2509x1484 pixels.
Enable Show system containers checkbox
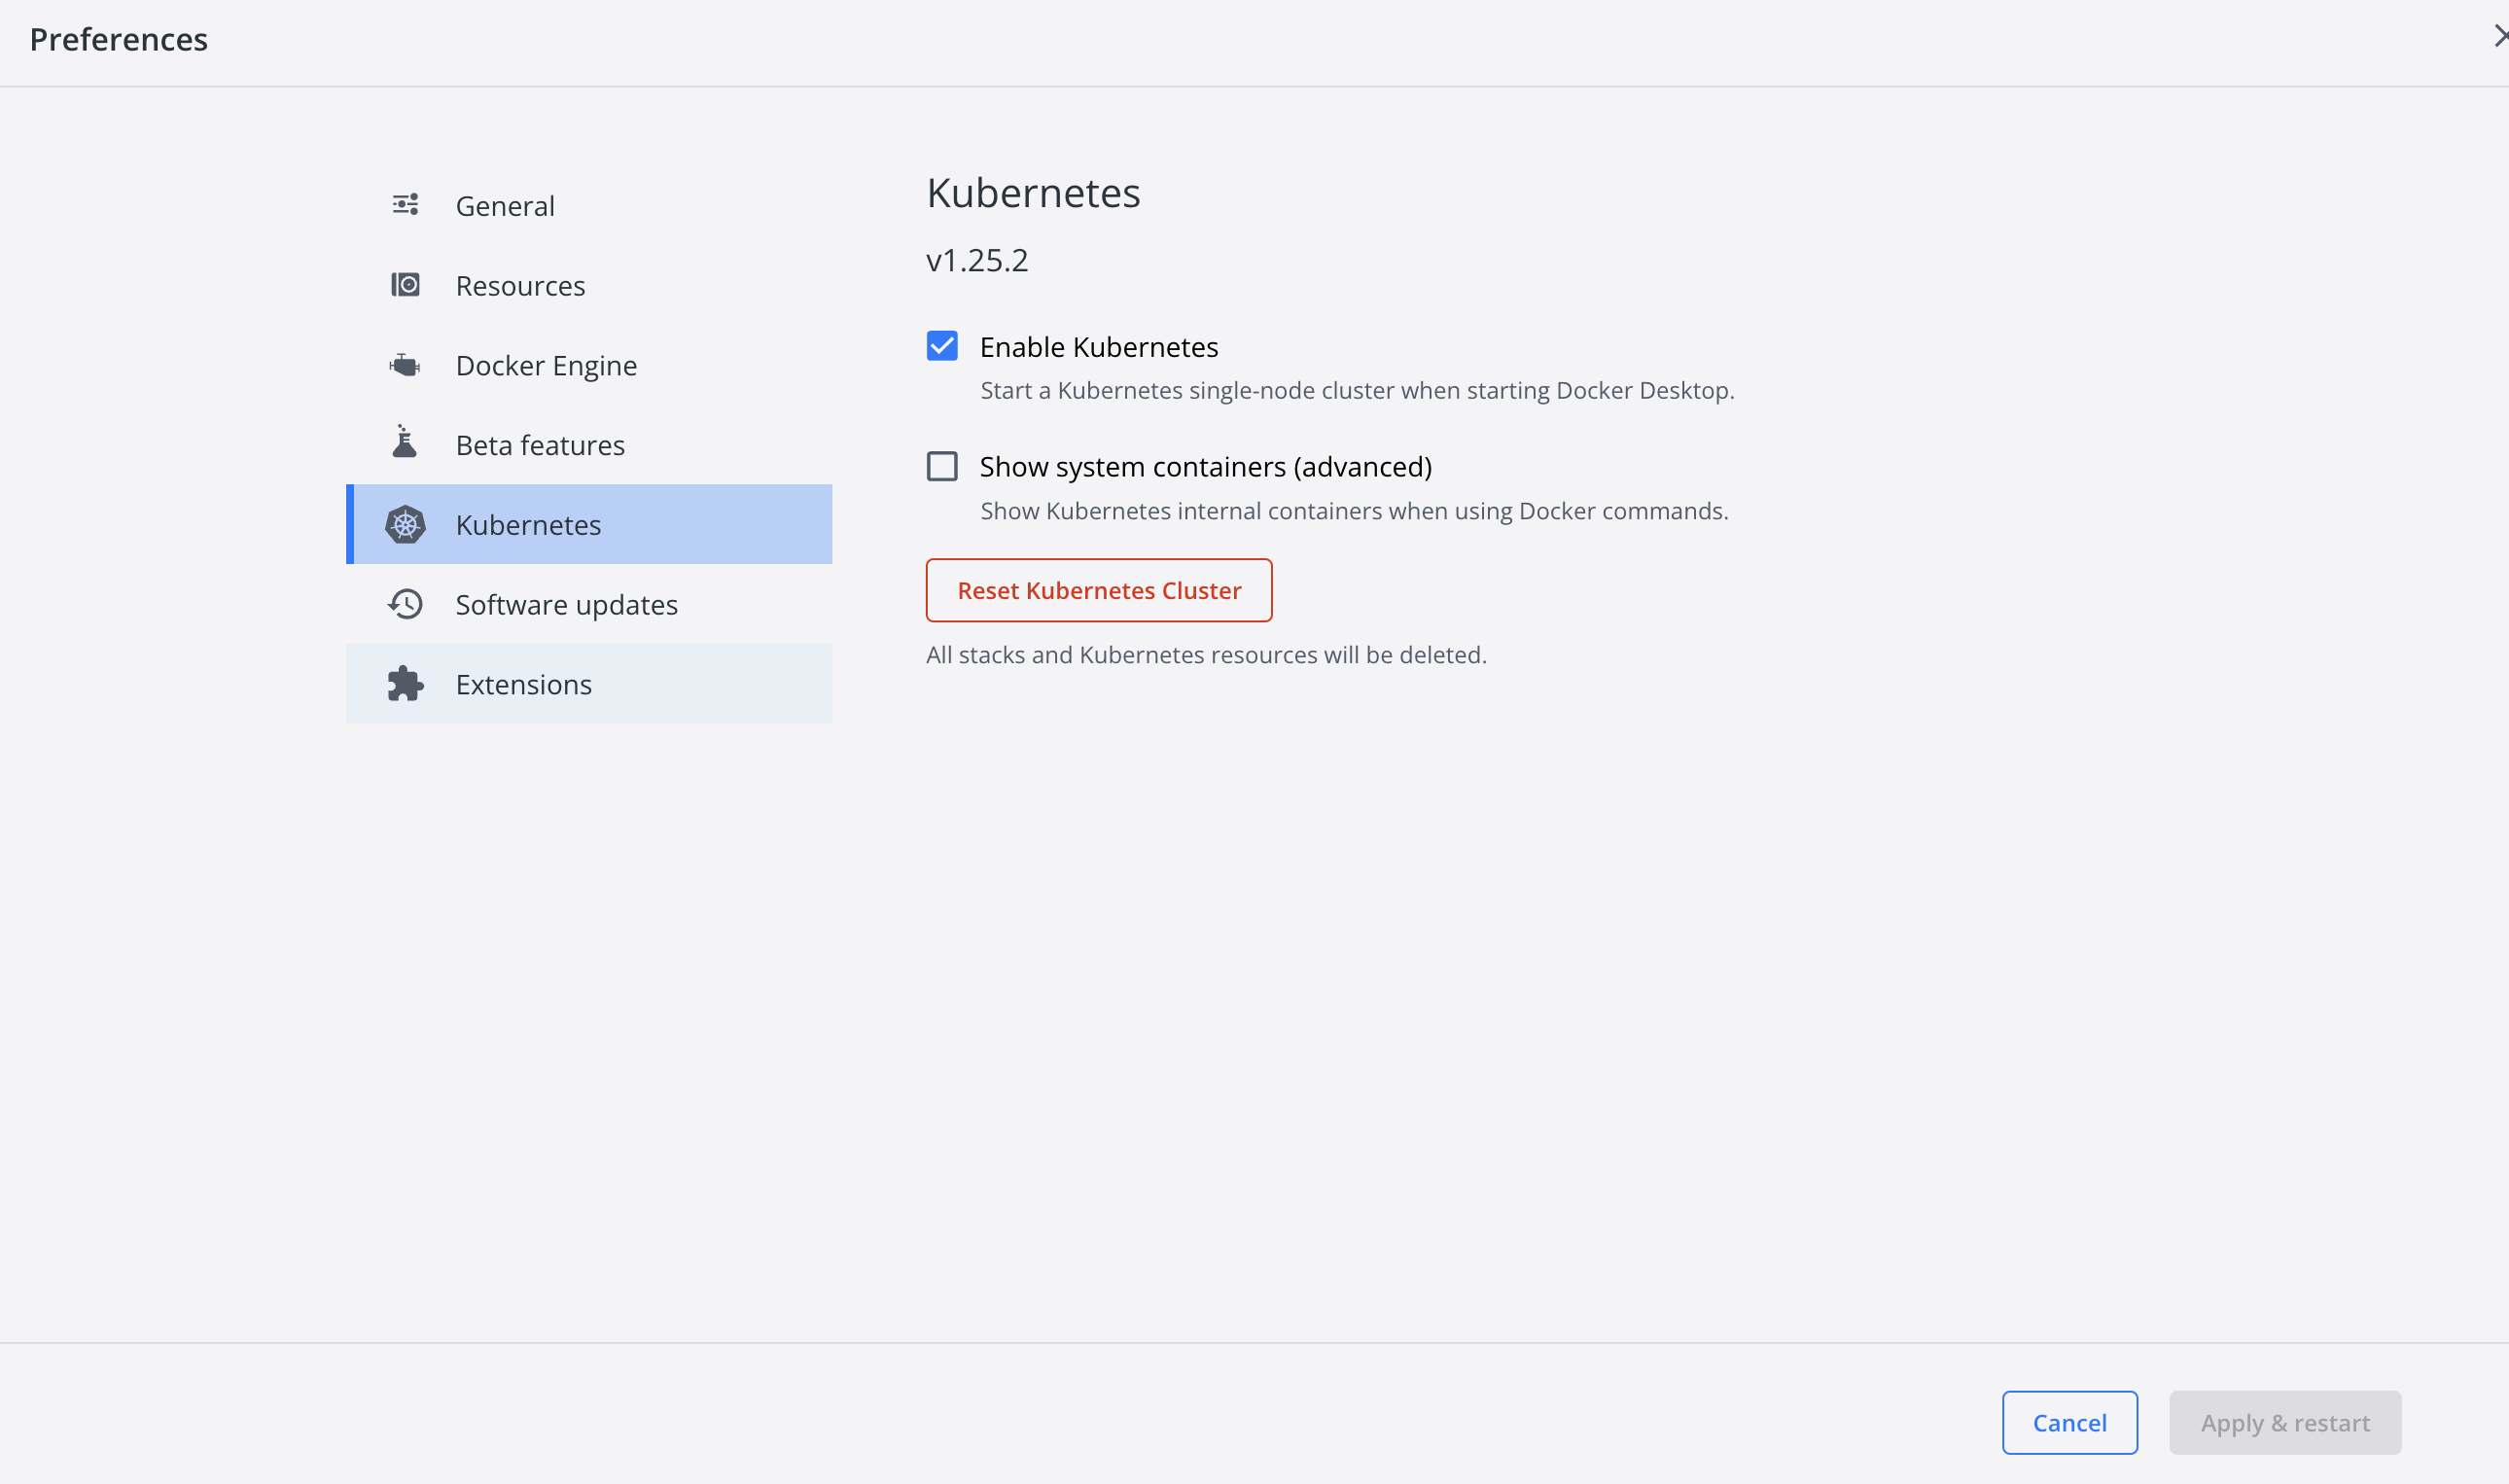point(942,466)
